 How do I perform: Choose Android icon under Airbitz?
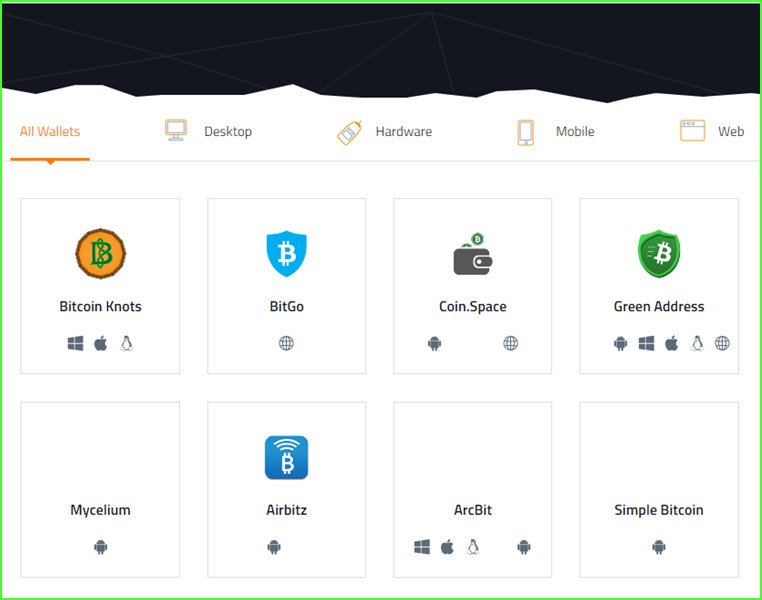(x=274, y=548)
